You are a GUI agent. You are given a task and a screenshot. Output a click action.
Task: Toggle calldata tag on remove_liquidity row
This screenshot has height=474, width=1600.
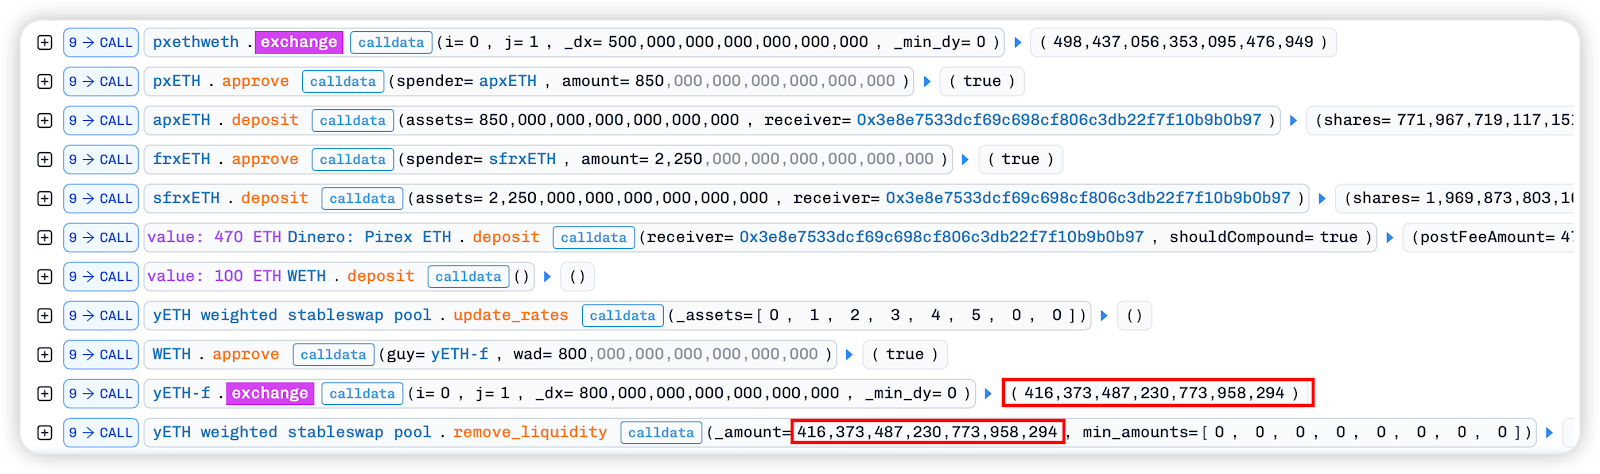tap(660, 433)
